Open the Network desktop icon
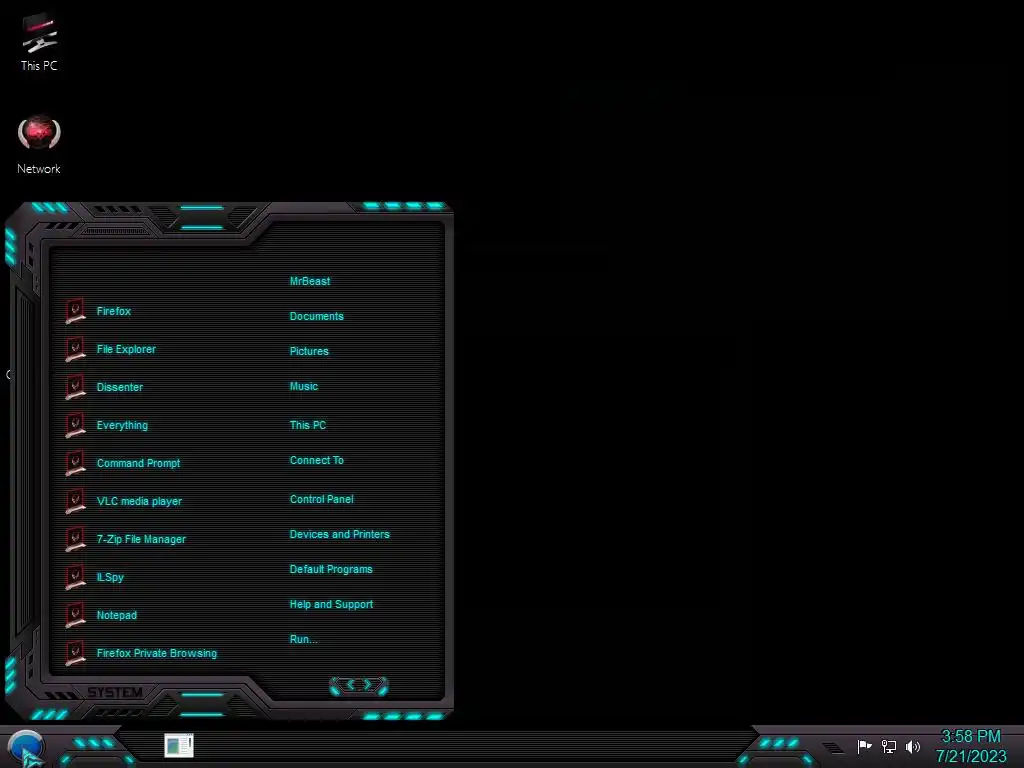The width and height of the screenshot is (1024, 768). 39,145
